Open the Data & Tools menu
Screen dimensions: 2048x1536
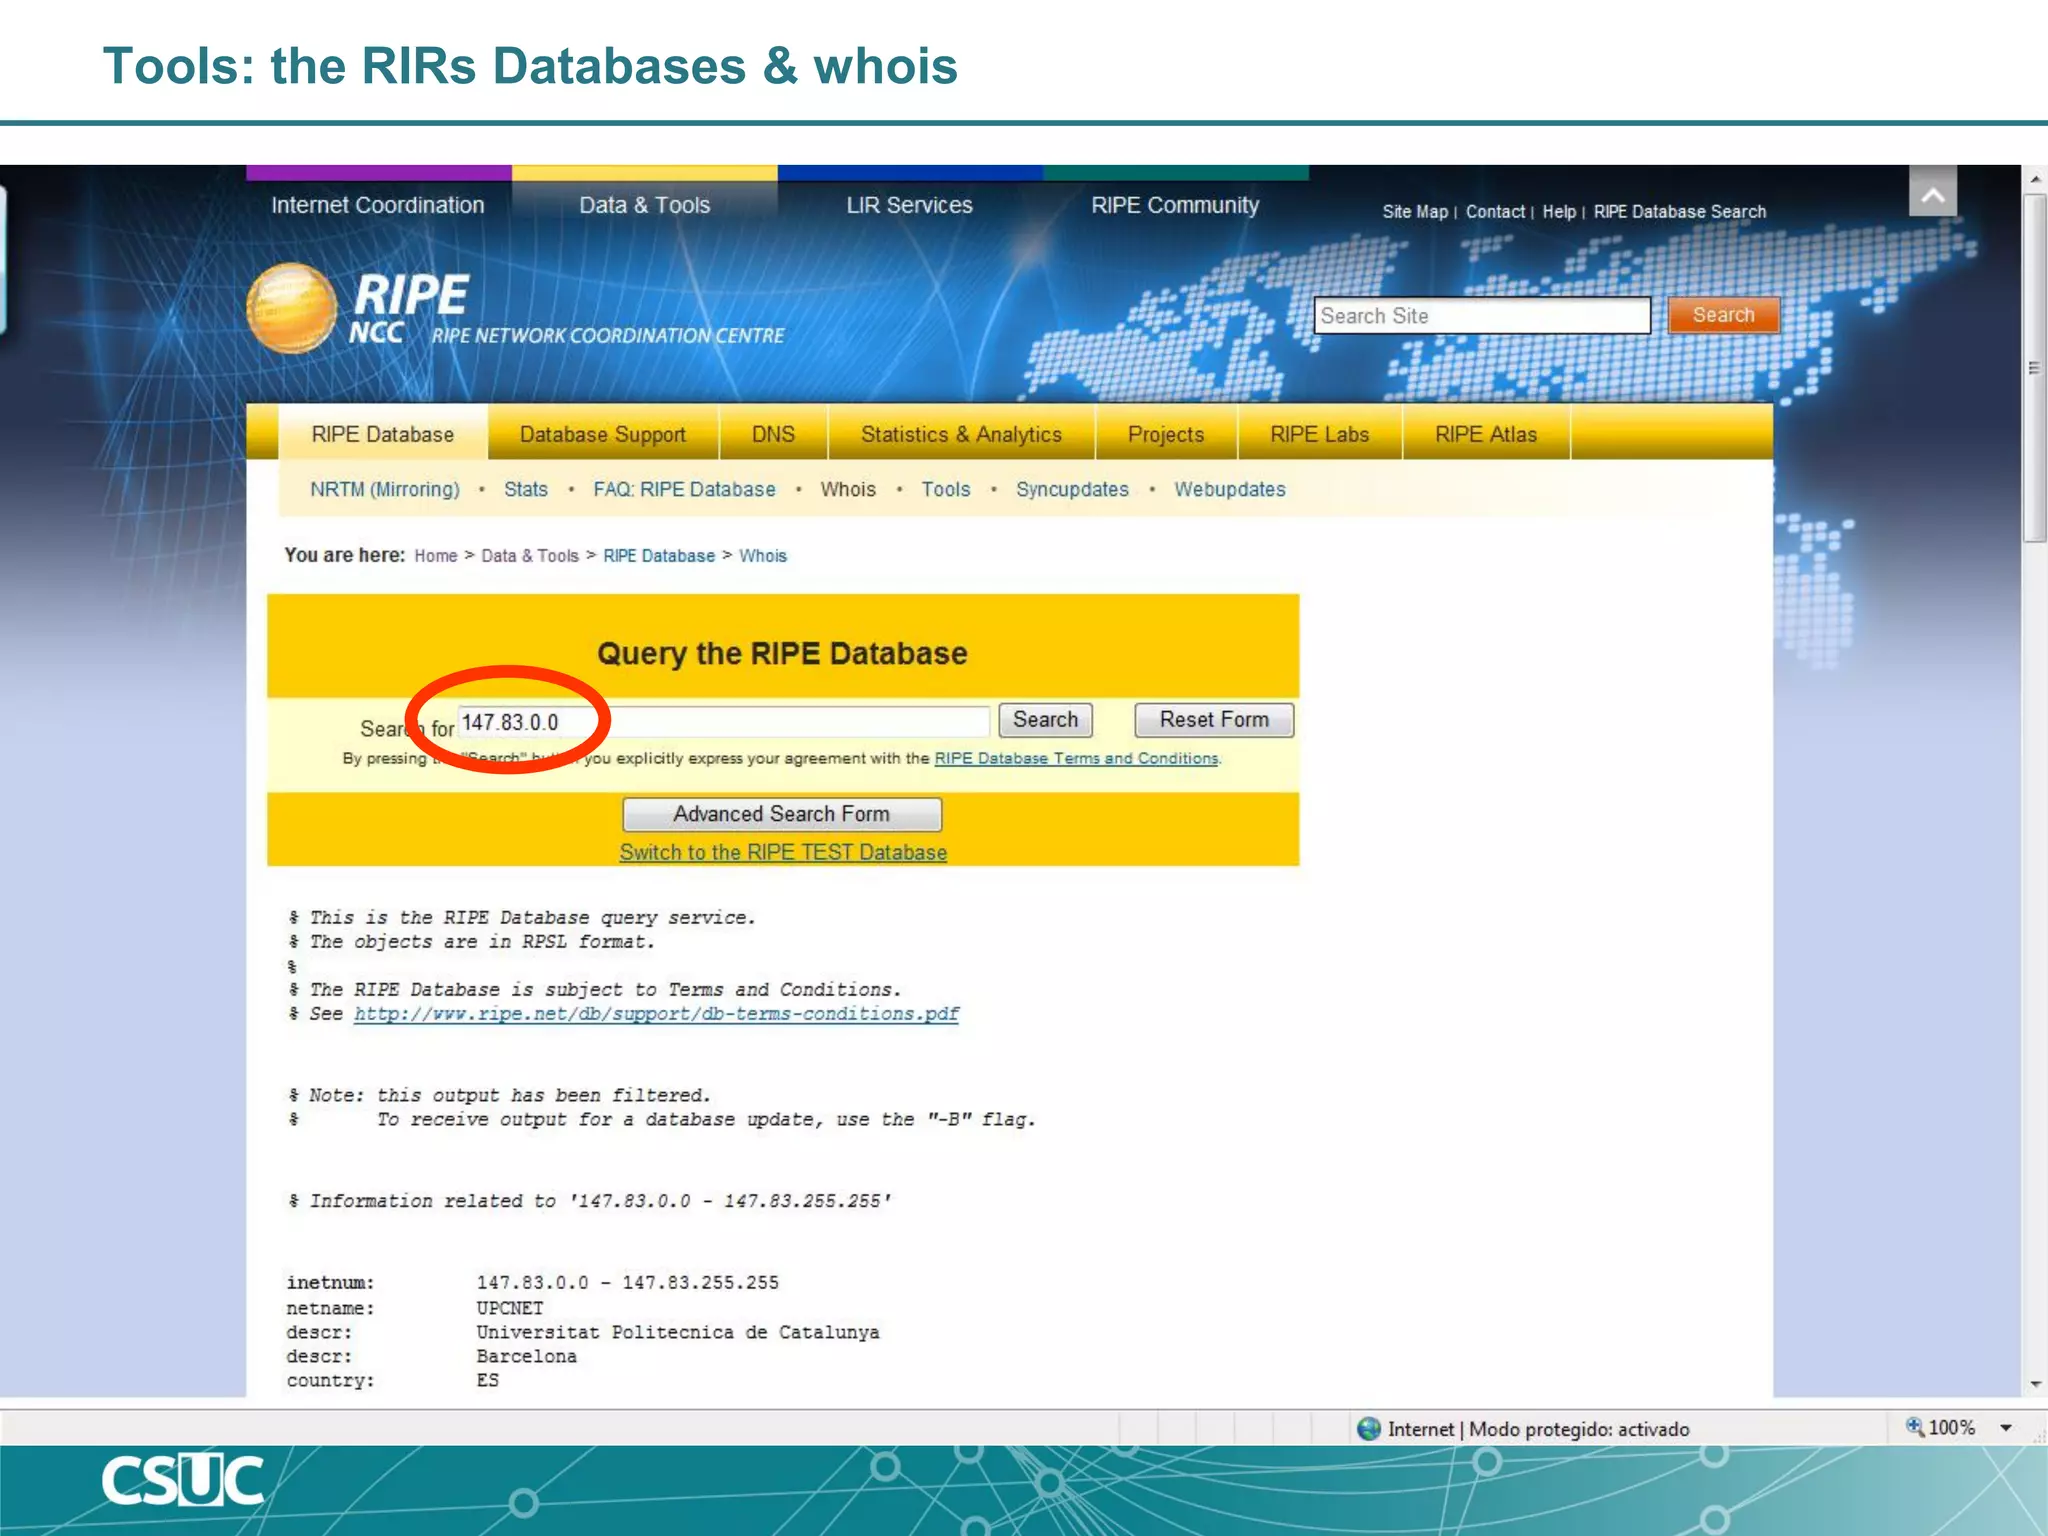tap(645, 205)
